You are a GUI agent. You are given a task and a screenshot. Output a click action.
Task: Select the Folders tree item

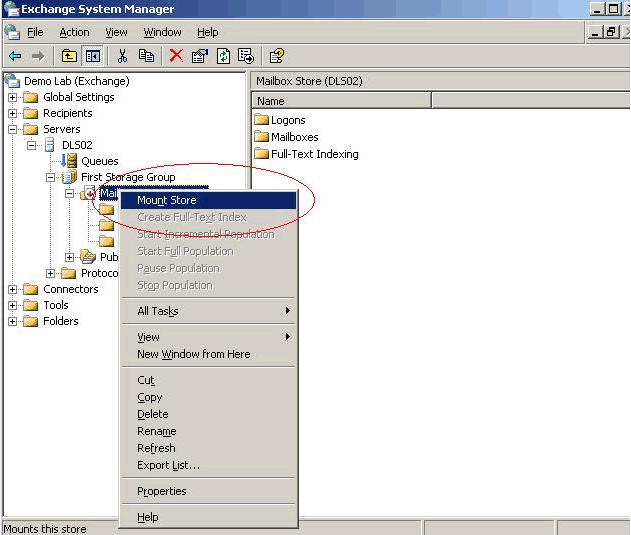(61, 321)
